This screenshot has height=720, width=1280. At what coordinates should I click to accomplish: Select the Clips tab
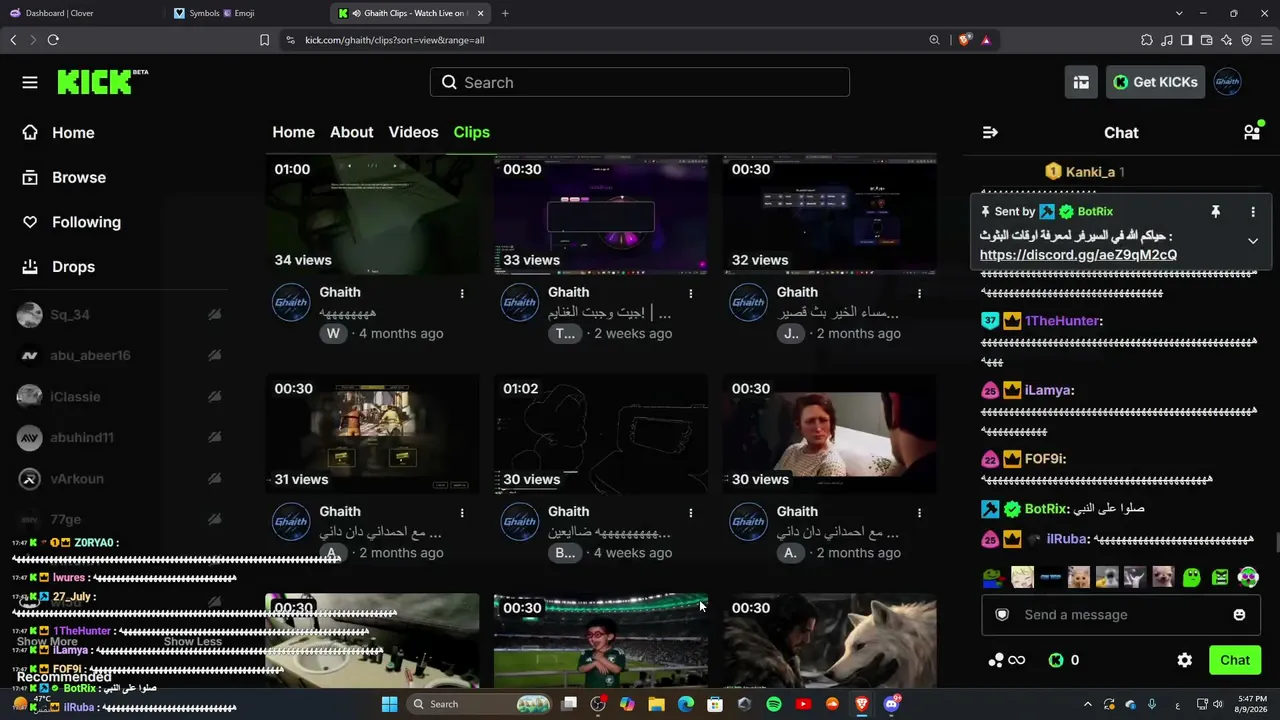point(471,132)
